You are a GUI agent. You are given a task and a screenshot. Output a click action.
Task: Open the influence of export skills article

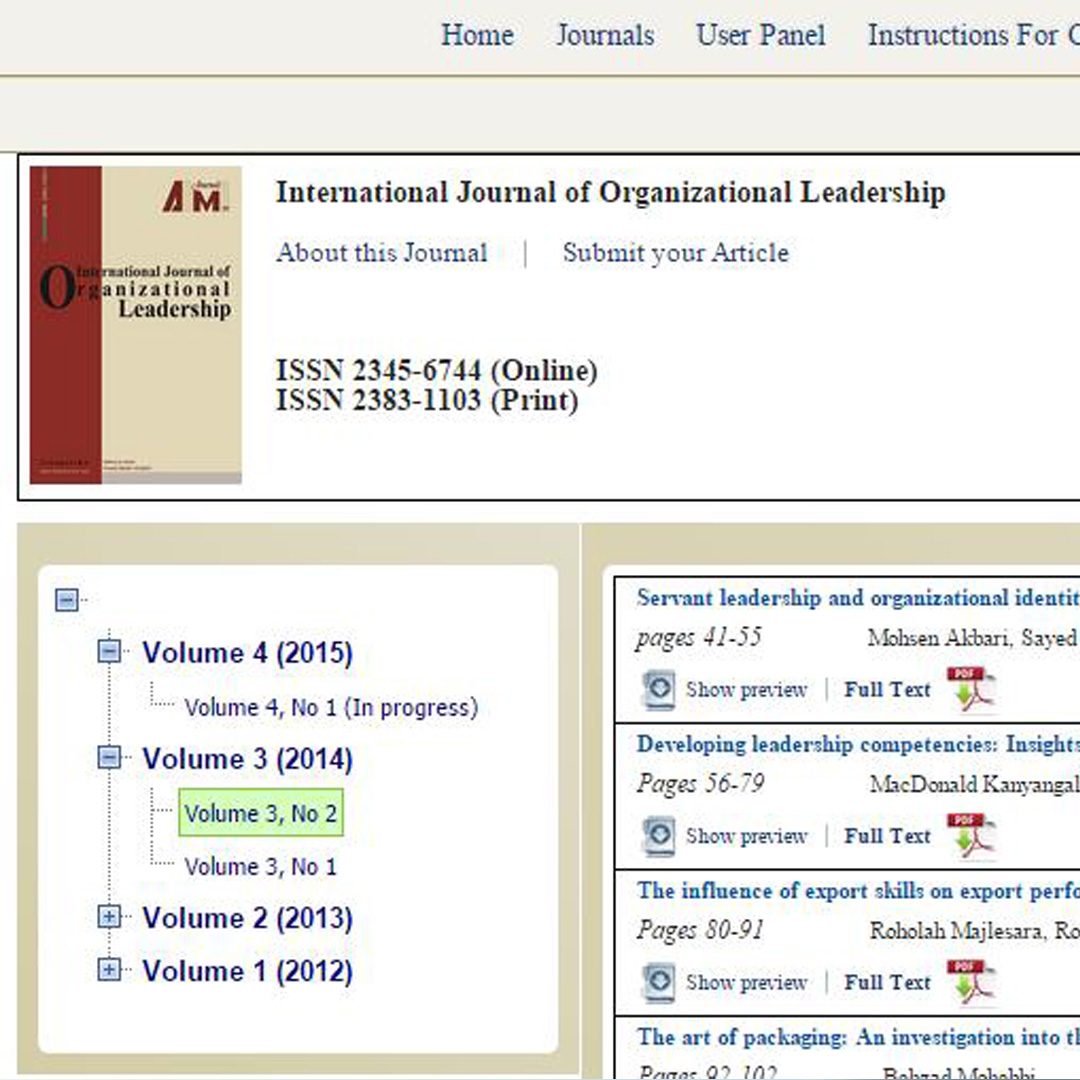click(858, 891)
